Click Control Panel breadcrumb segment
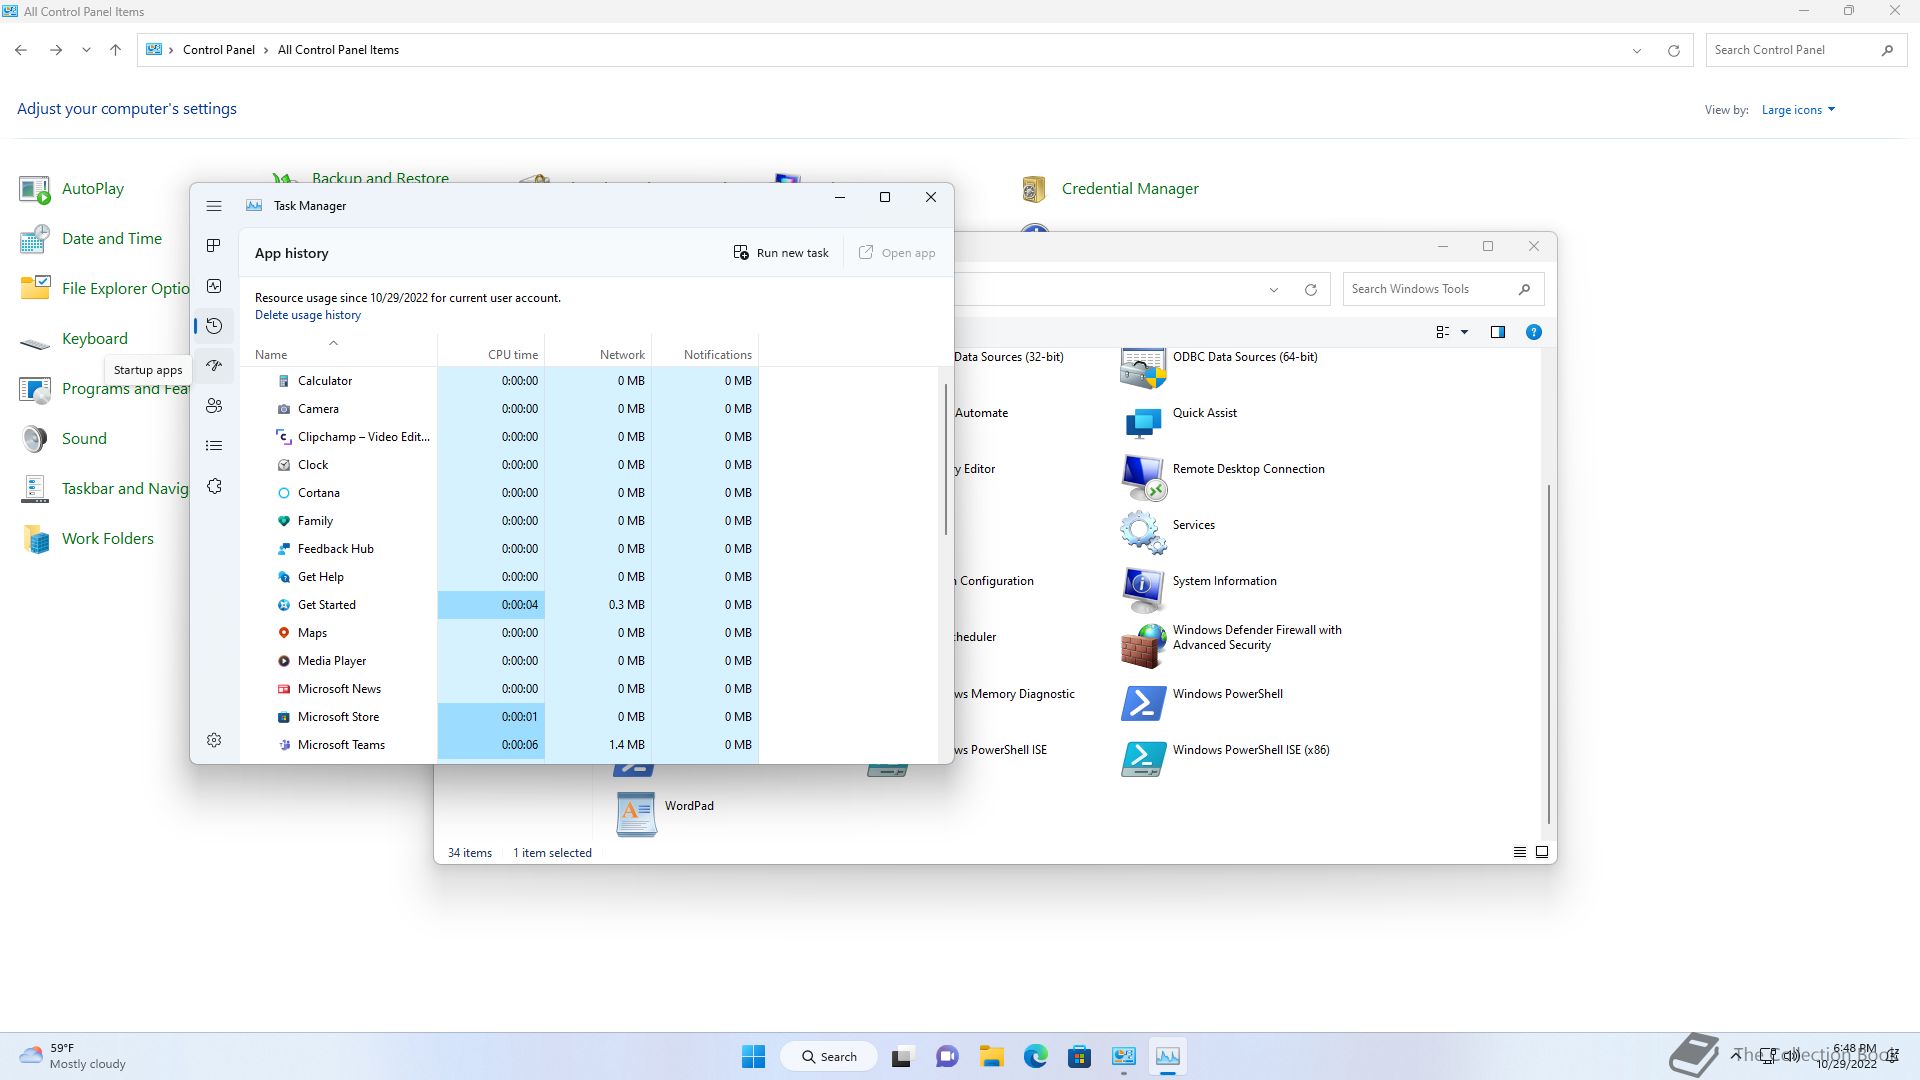This screenshot has height=1080, width=1920. [x=219, y=50]
